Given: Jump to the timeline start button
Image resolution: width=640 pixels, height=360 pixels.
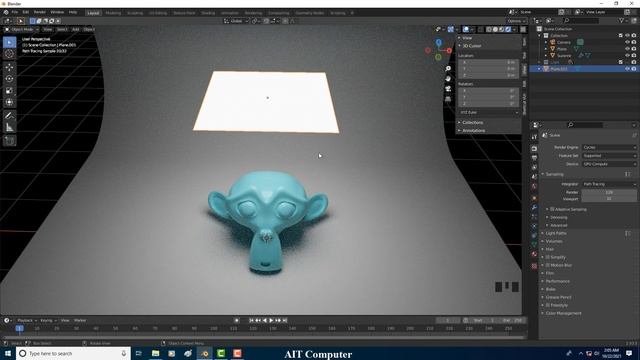Looking at the screenshot, I should [251, 320].
